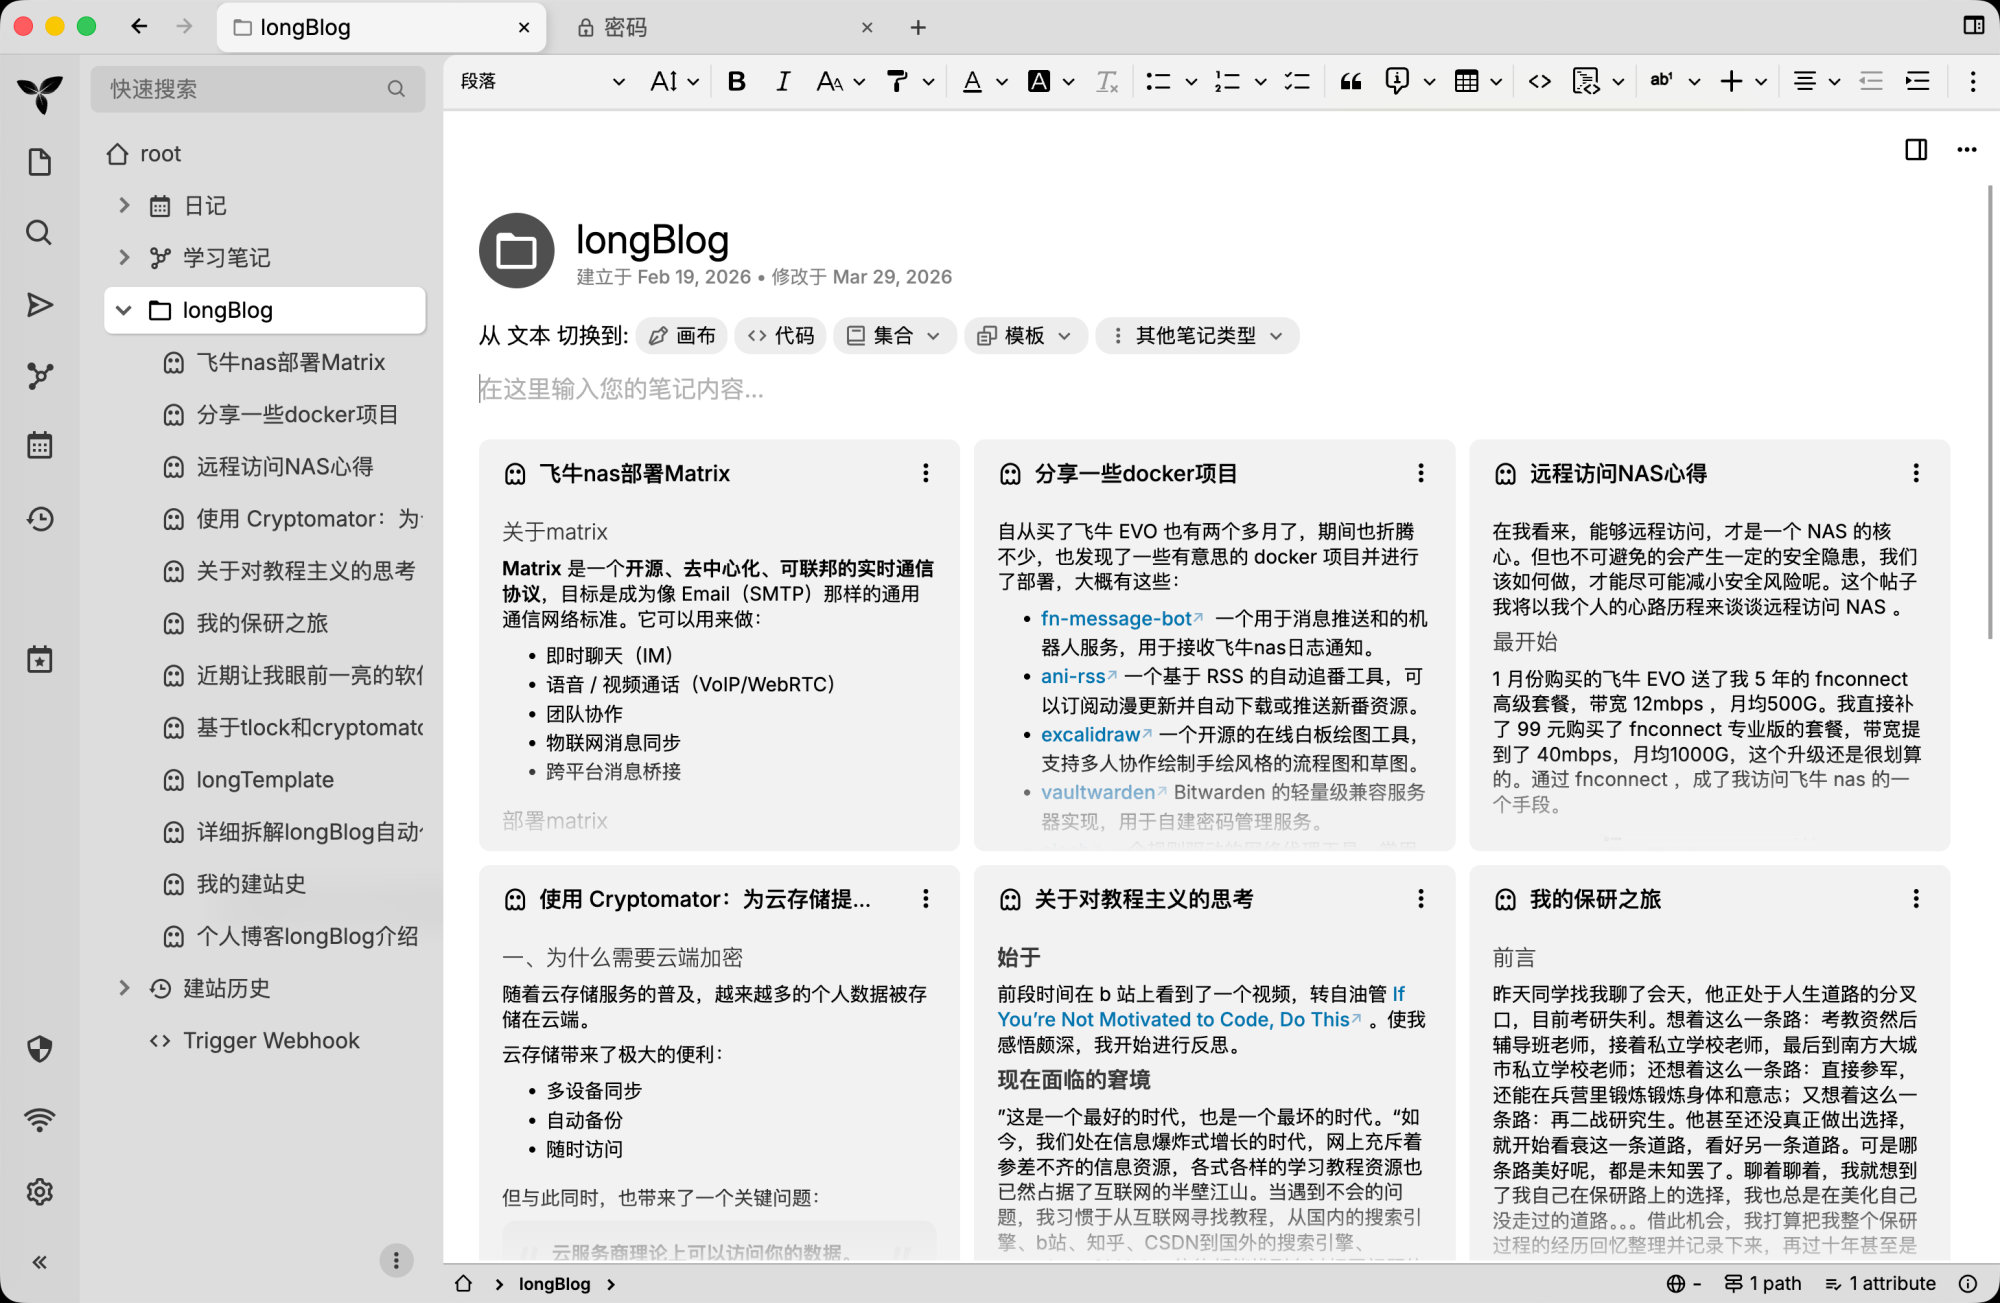The width and height of the screenshot is (2000, 1303).
Task: Open recent changes history icon
Action: pos(39,518)
